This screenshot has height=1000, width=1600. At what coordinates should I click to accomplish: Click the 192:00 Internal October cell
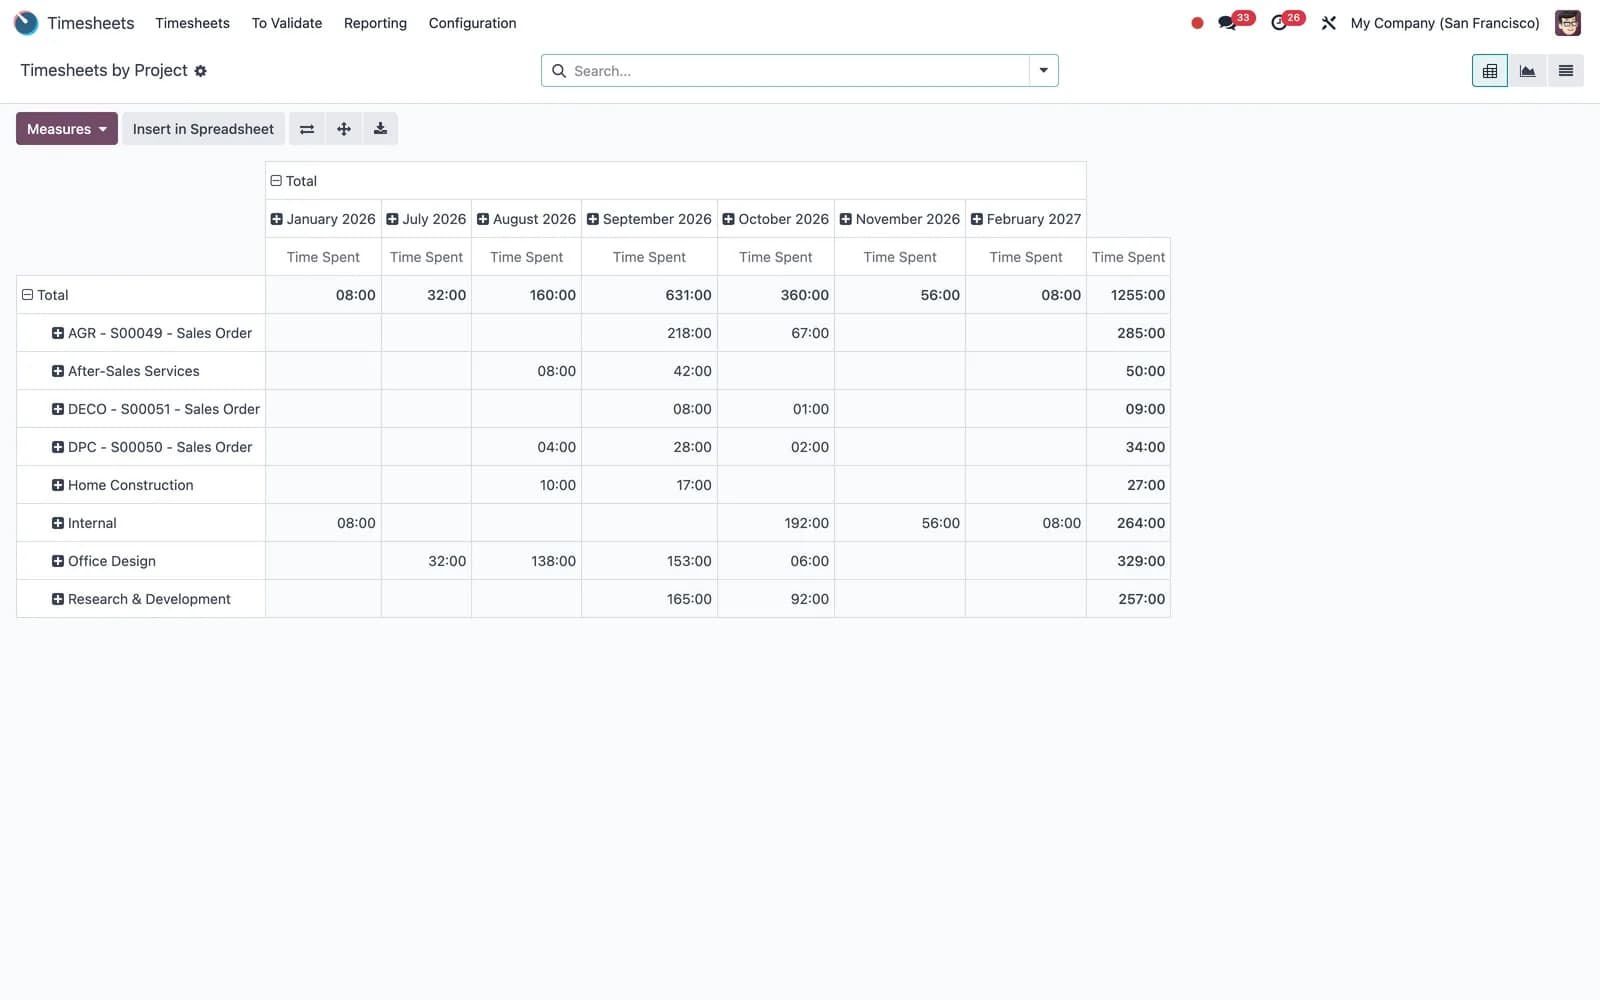776,523
